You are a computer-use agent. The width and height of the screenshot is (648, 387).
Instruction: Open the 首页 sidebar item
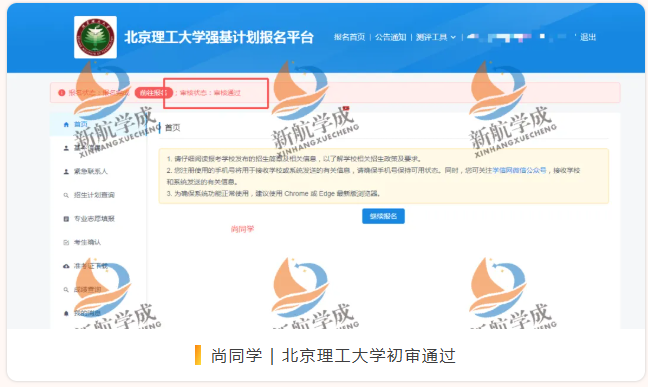[x=98, y=124]
